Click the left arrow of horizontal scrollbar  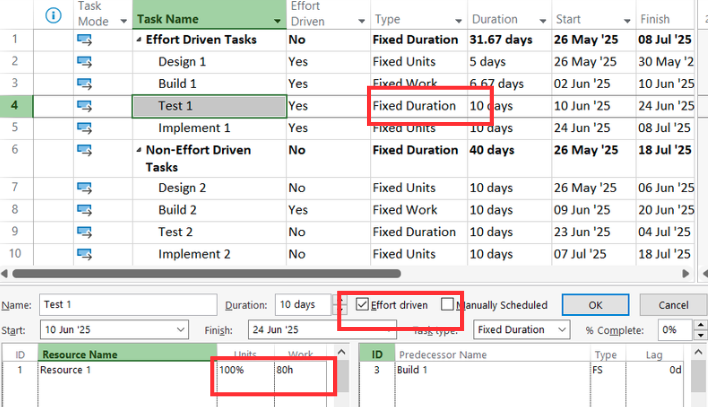(5, 274)
